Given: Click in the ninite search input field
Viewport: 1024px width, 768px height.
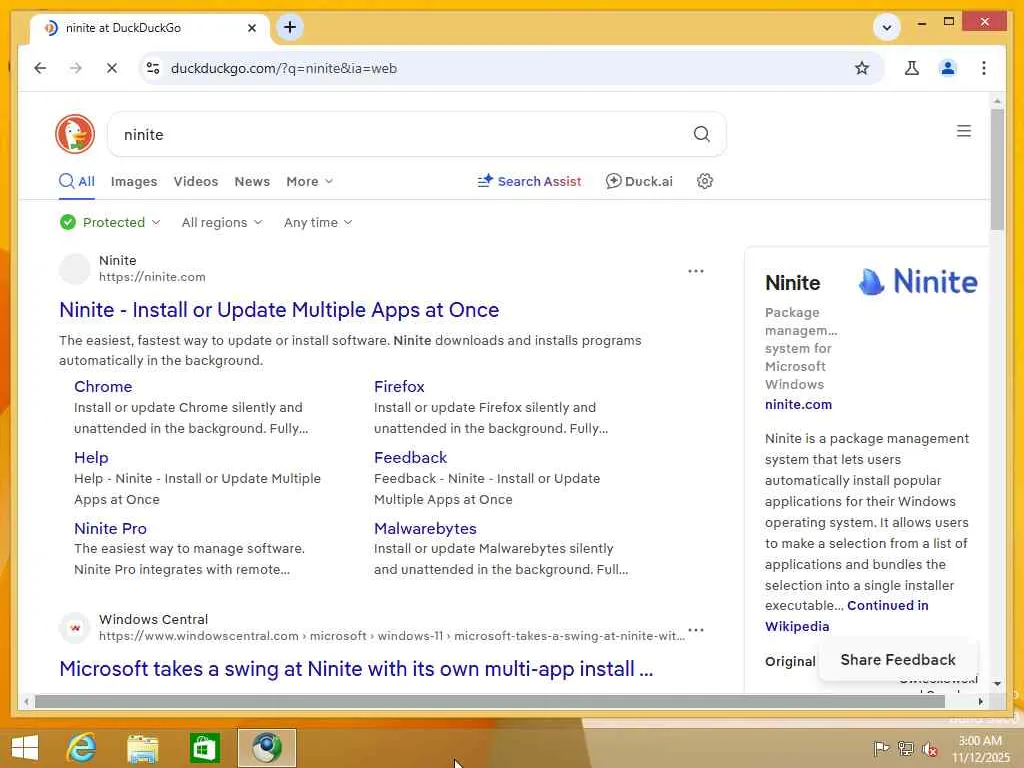Looking at the screenshot, I should click(398, 135).
